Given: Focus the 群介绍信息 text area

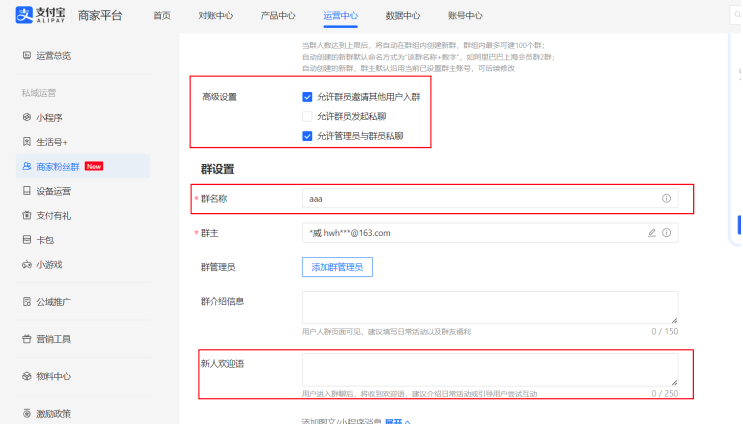Looking at the screenshot, I should (x=489, y=307).
